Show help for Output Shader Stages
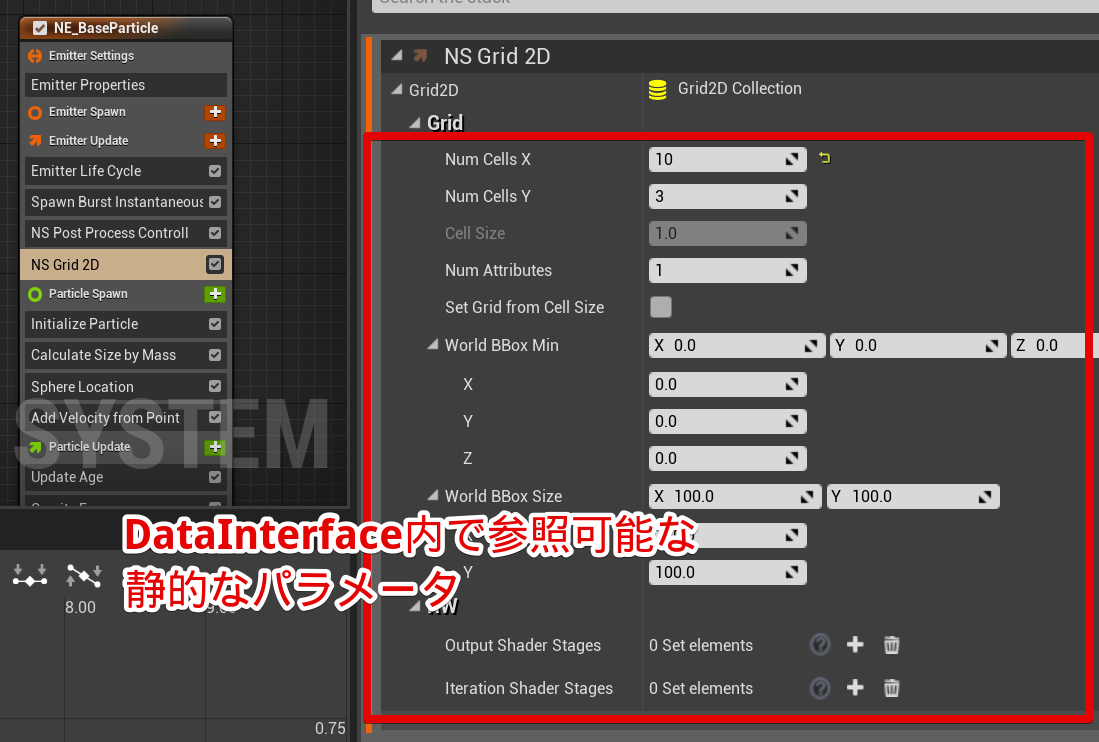Image resolution: width=1099 pixels, height=742 pixels. click(x=820, y=645)
